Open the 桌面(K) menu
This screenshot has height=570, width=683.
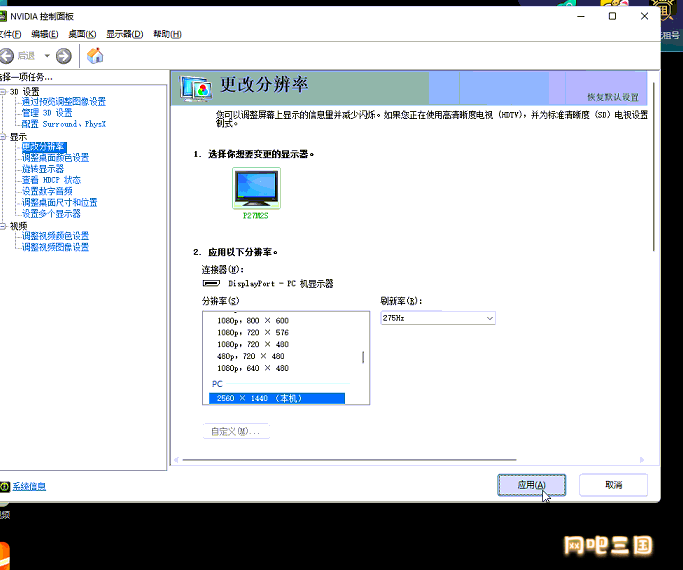click(82, 34)
